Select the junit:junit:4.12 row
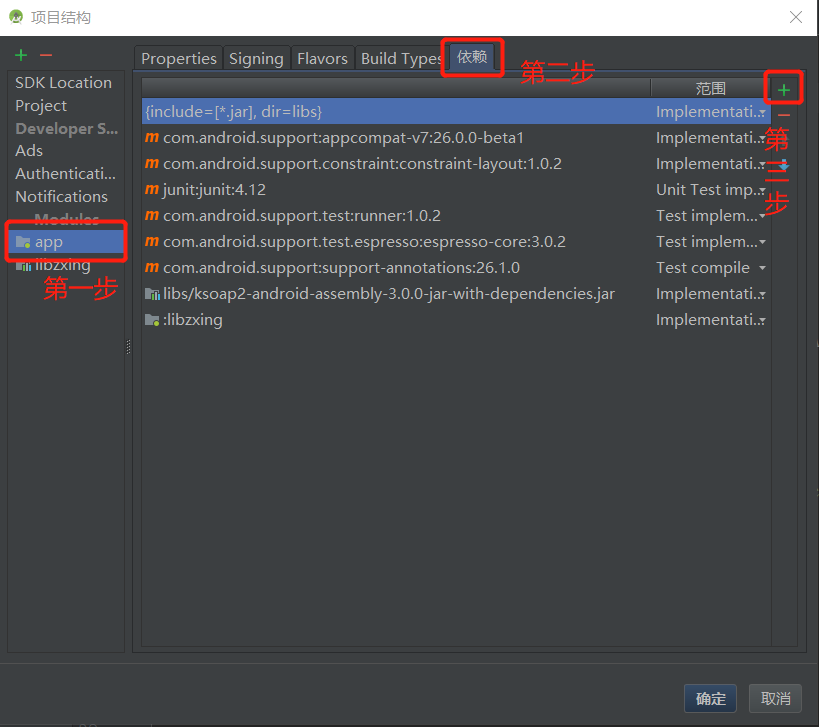Image resolution: width=819 pixels, height=727 pixels. [456, 189]
